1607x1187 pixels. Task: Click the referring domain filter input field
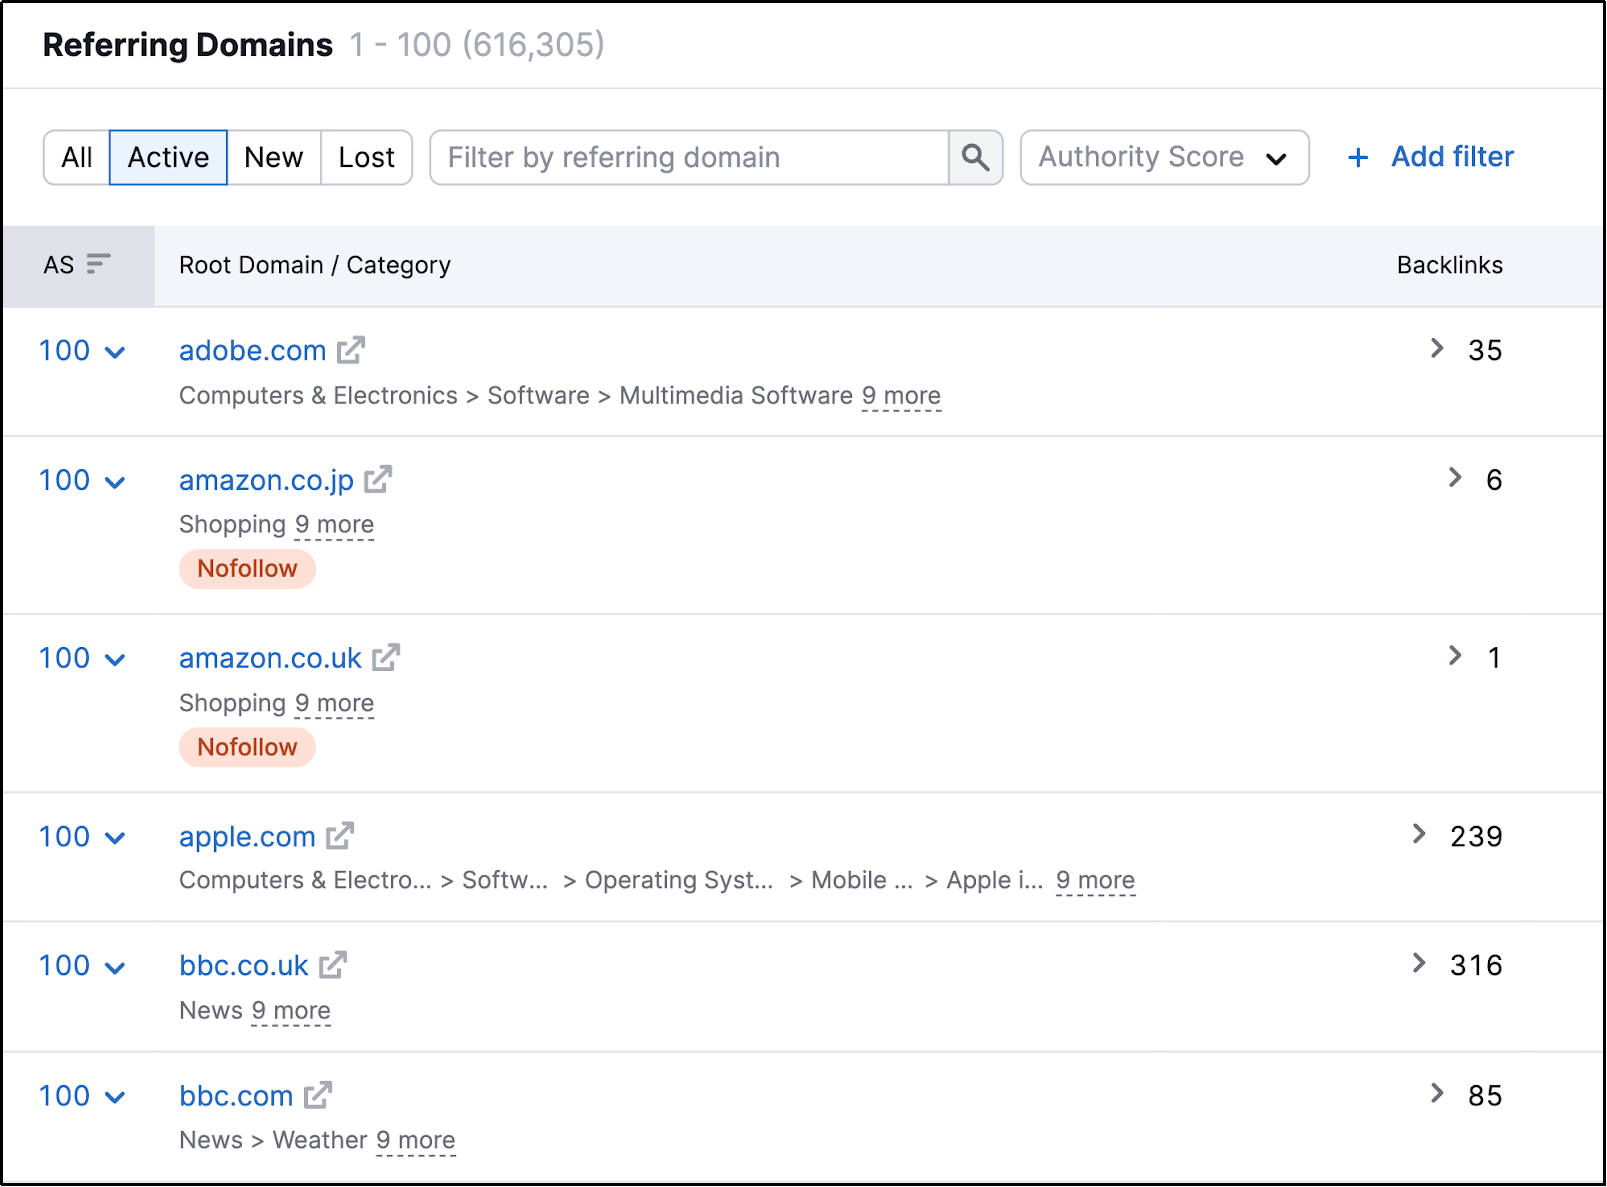[690, 157]
